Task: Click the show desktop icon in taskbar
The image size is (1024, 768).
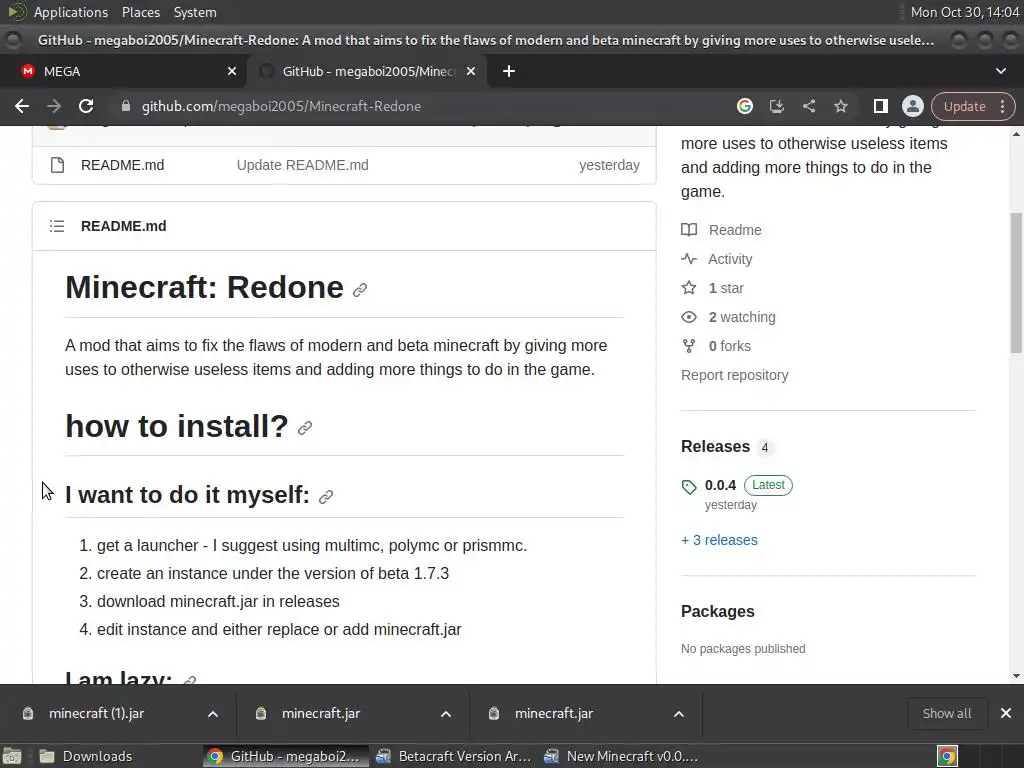Action: [x=12, y=756]
